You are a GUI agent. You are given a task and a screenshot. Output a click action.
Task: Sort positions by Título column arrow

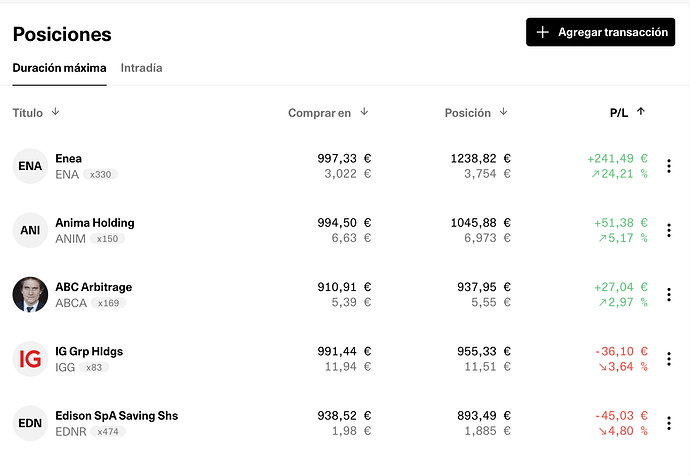[x=55, y=112]
